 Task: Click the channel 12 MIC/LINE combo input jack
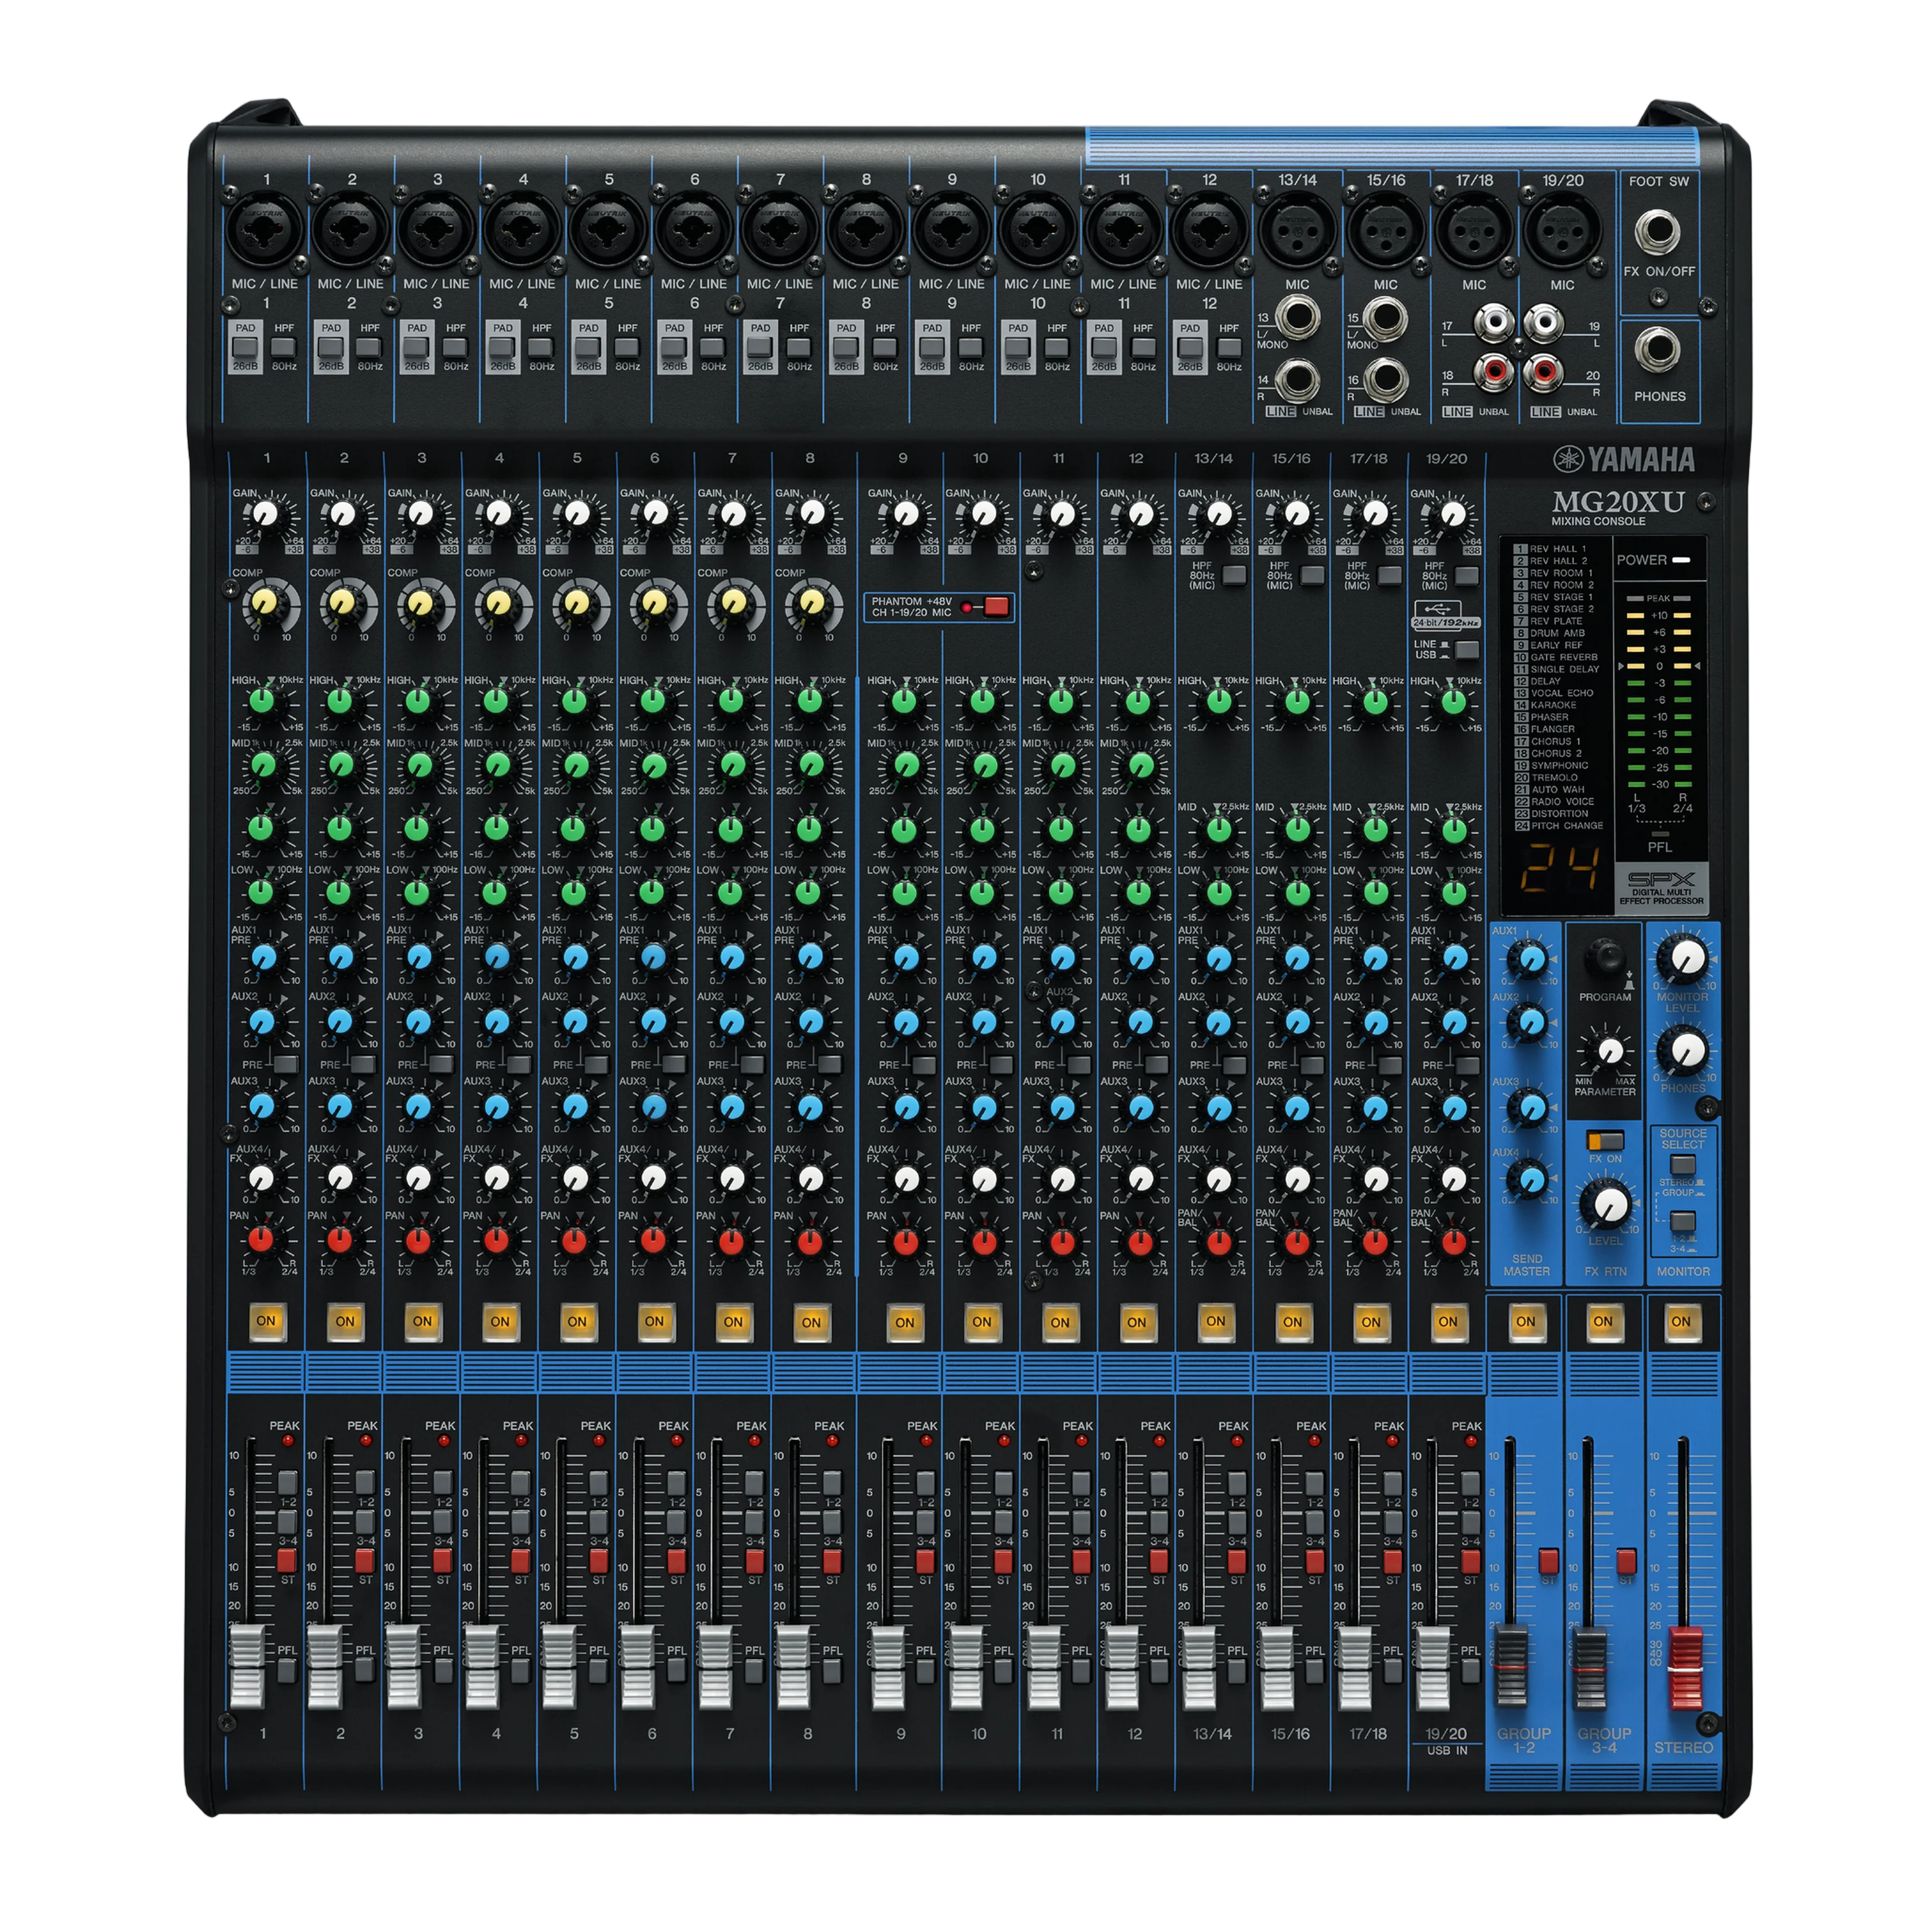(x=1209, y=229)
